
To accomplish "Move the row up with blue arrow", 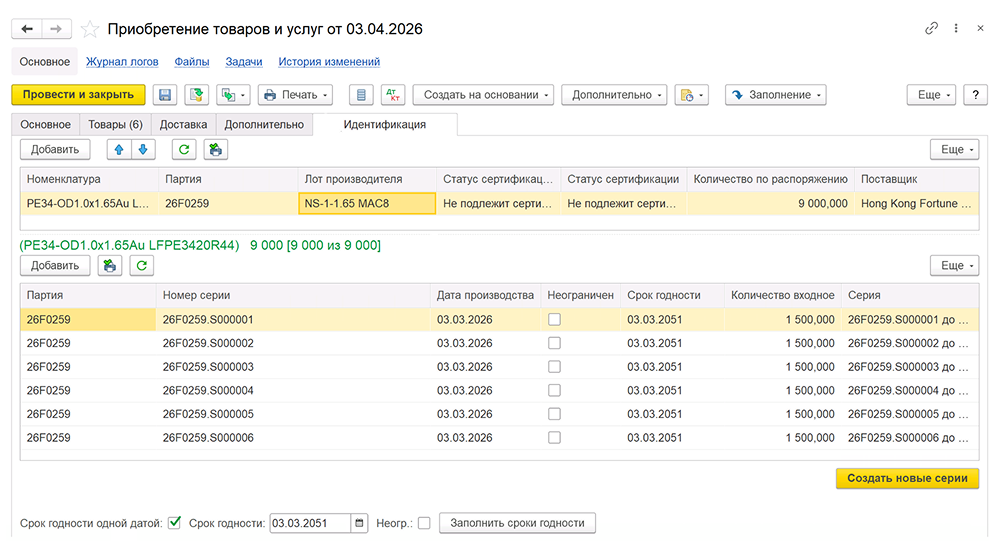I will click(119, 150).
